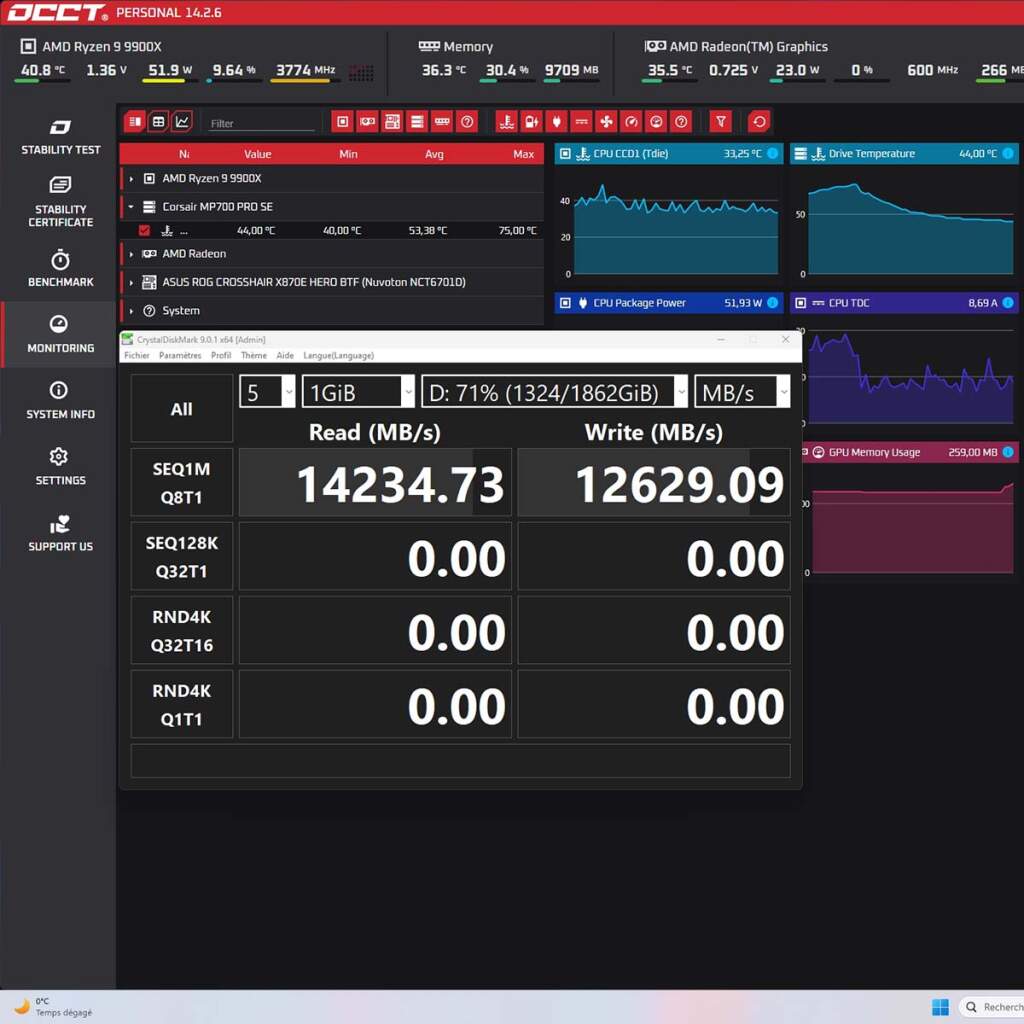This screenshot has height=1024, width=1024.
Task: Open the Benchmark section in OCCT sidebar
Action: (59, 268)
